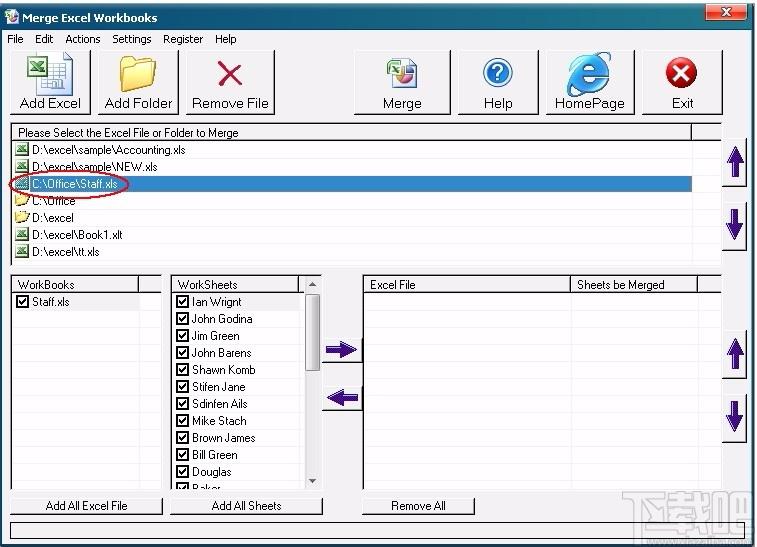Click the WorkBooks column header
Viewport: 757px width, 547px height.
point(75,284)
